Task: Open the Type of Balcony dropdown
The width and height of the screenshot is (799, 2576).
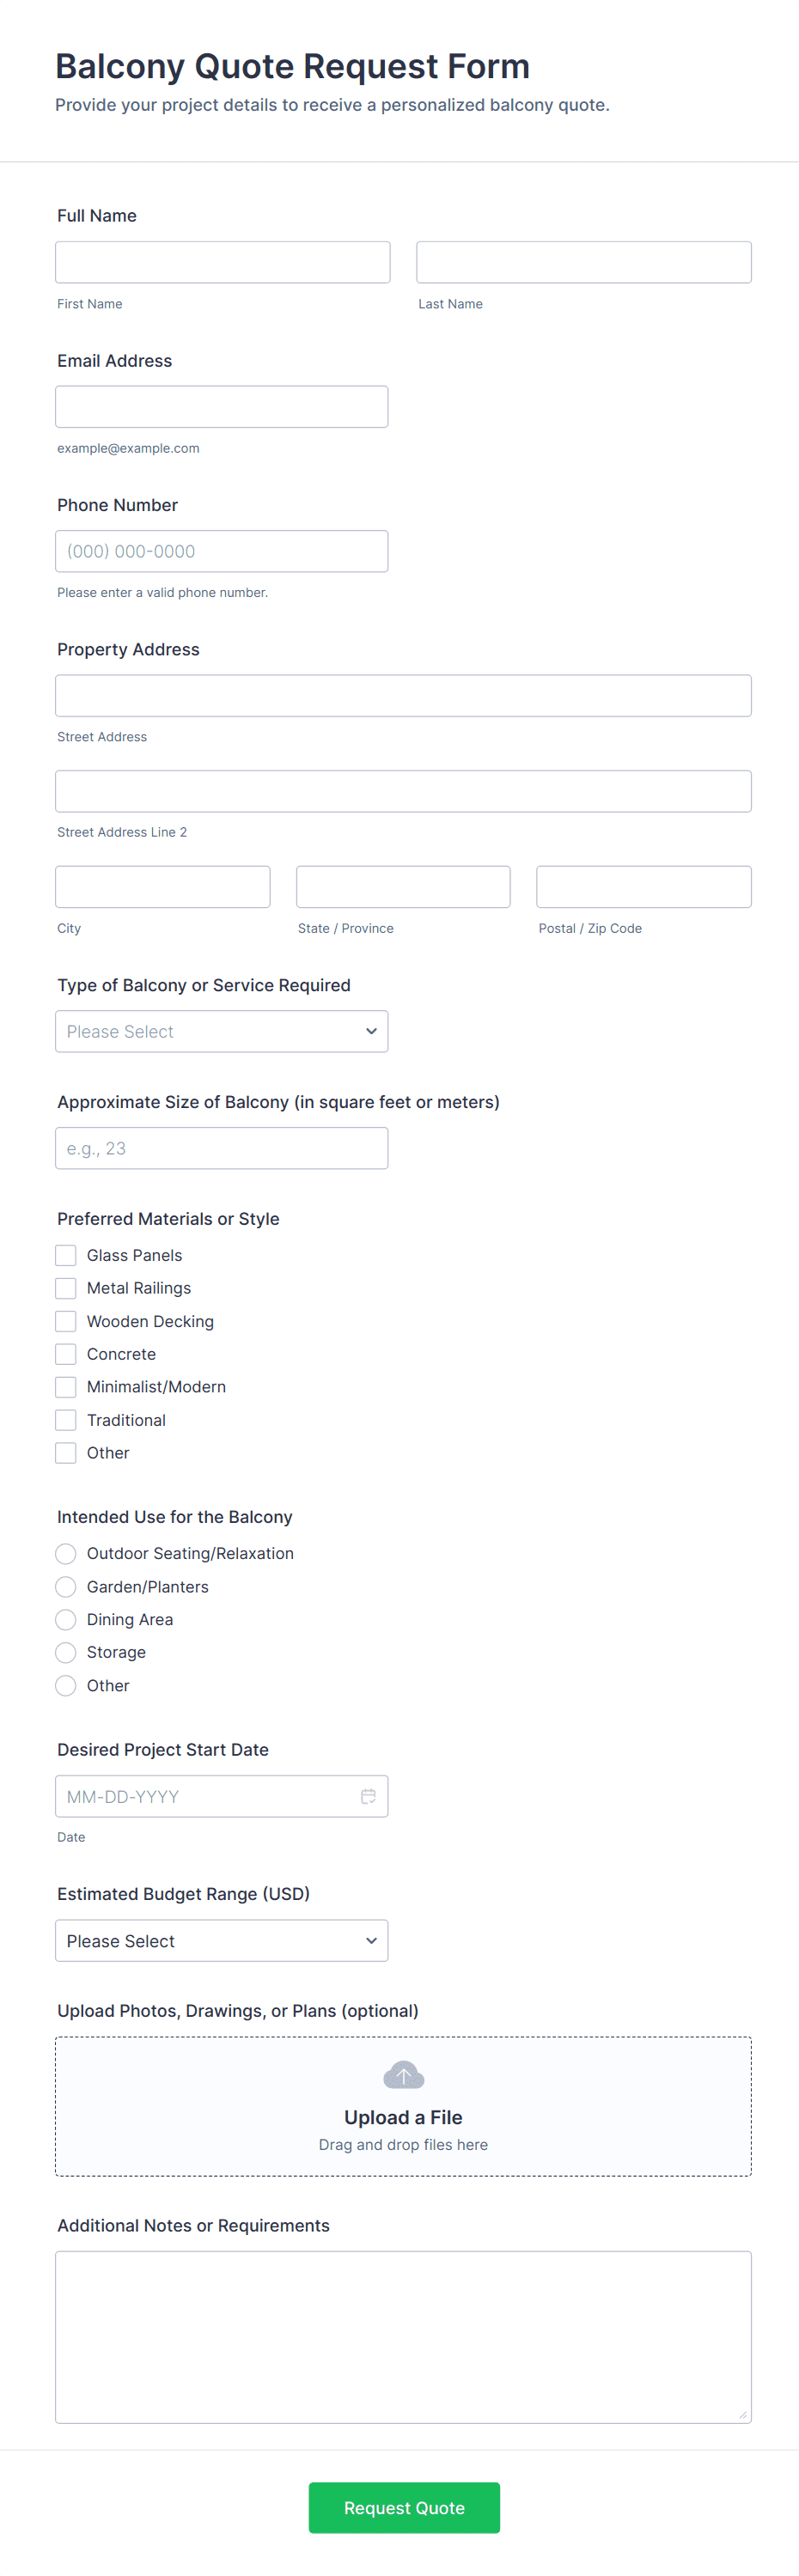Action: (x=221, y=1031)
